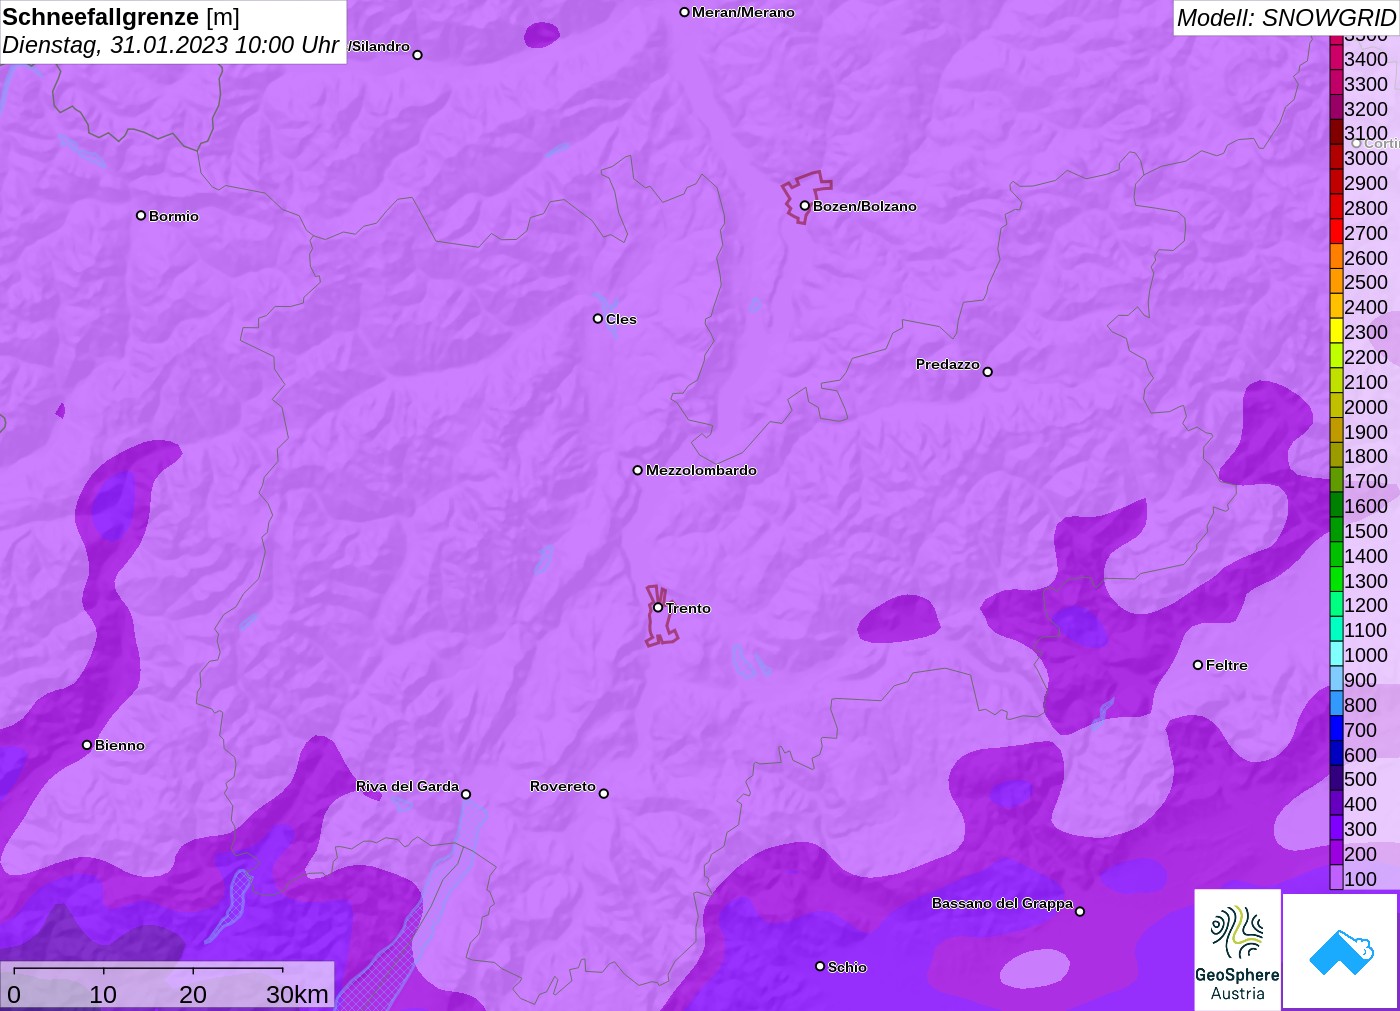Click the Rovereto label text
The width and height of the screenshot is (1400, 1011).
click(563, 786)
